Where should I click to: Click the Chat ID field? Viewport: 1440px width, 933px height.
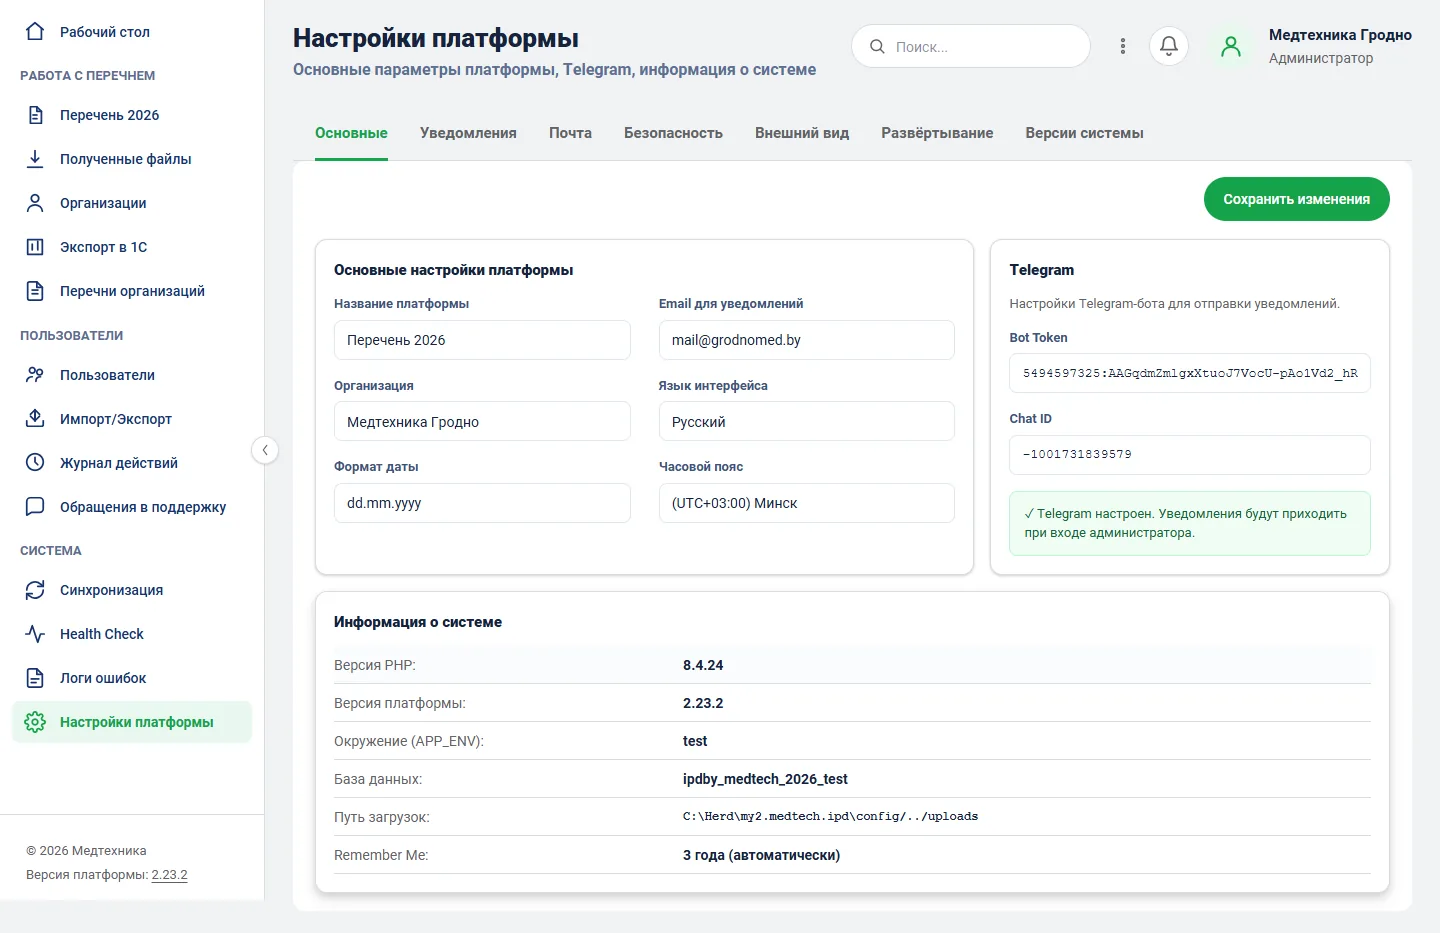tap(1190, 455)
